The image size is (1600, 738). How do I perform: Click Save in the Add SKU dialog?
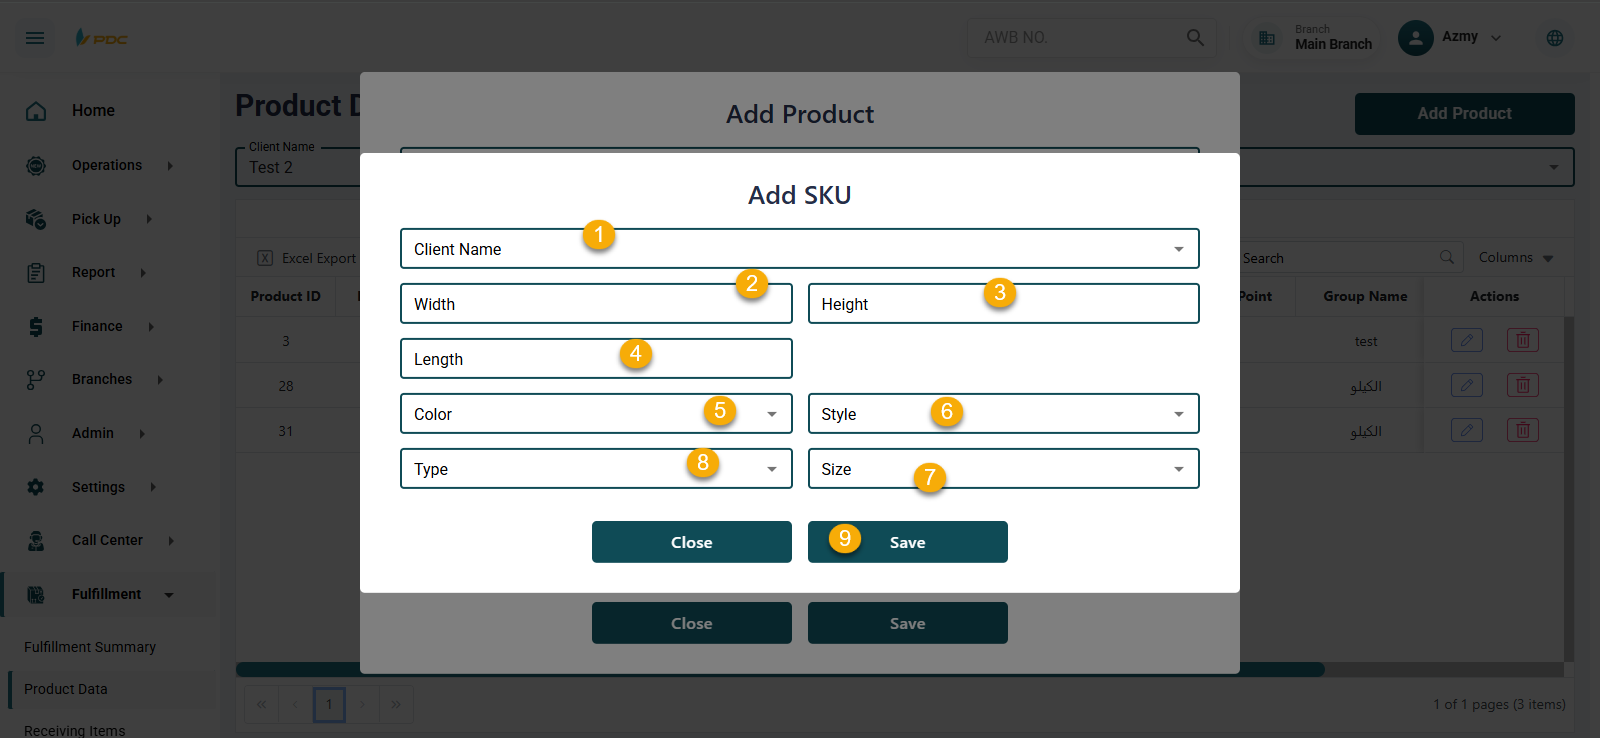(908, 542)
